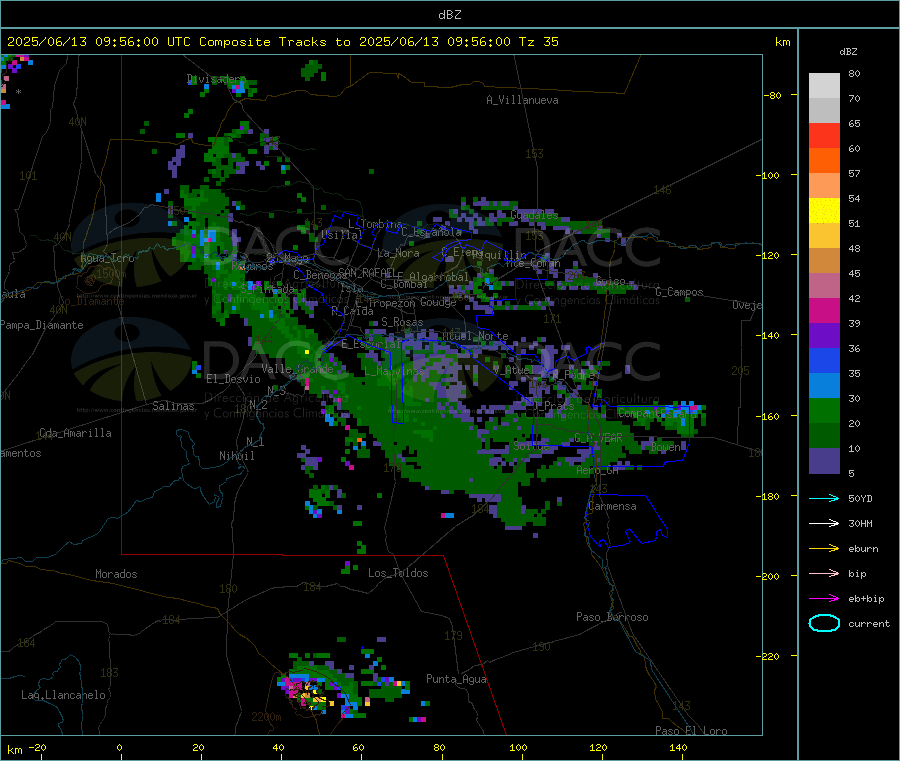Pick the red 60-65 dBZ swatch
Image resolution: width=900 pixels, height=761 pixels.
click(x=824, y=135)
